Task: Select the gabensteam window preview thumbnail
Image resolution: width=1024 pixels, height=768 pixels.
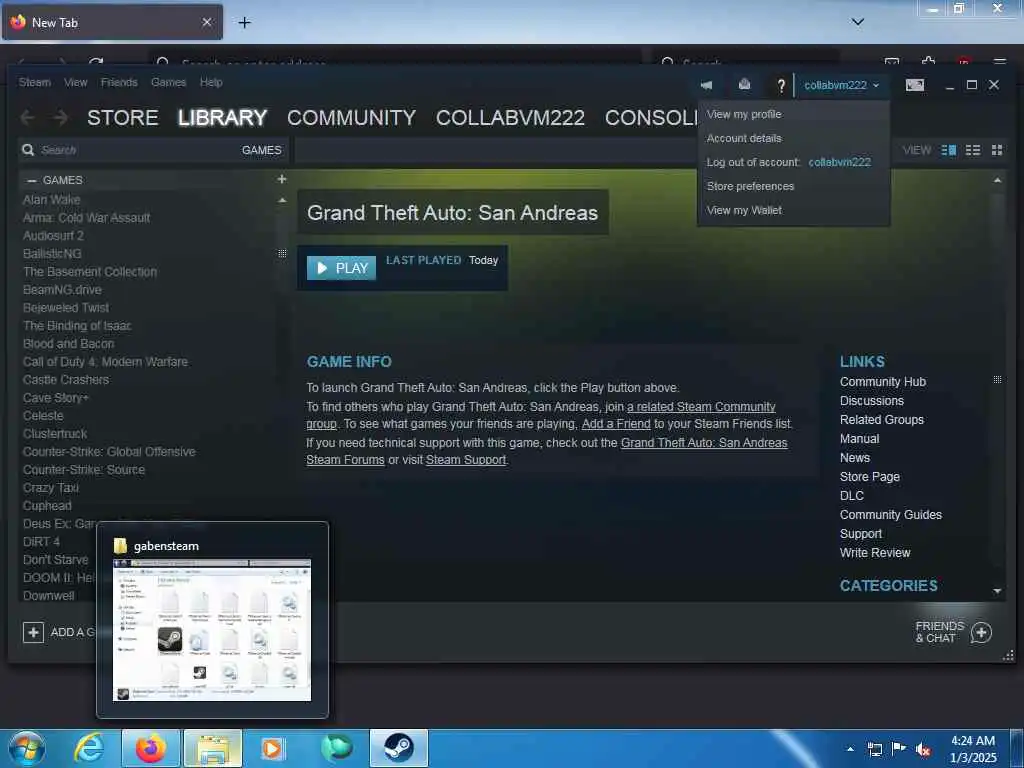Action: tap(212, 630)
